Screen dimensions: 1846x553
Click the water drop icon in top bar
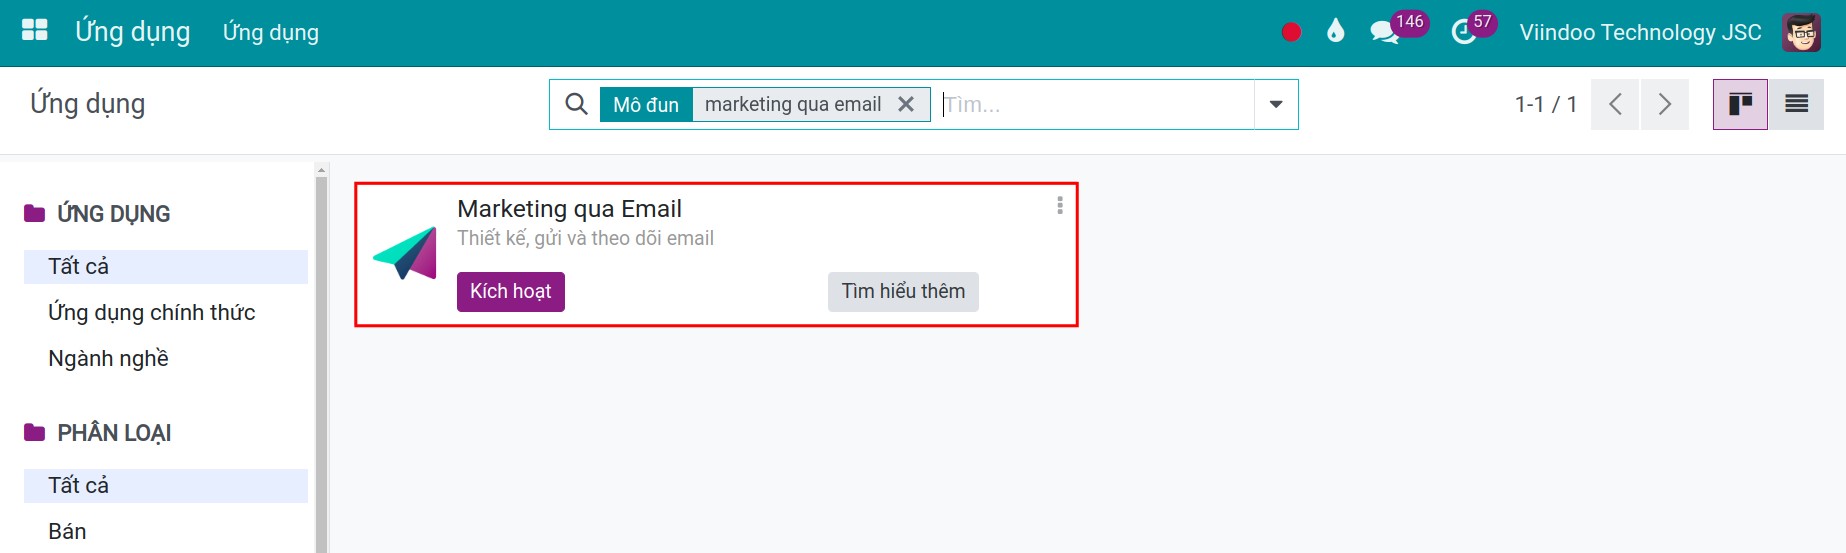point(1335,32)
